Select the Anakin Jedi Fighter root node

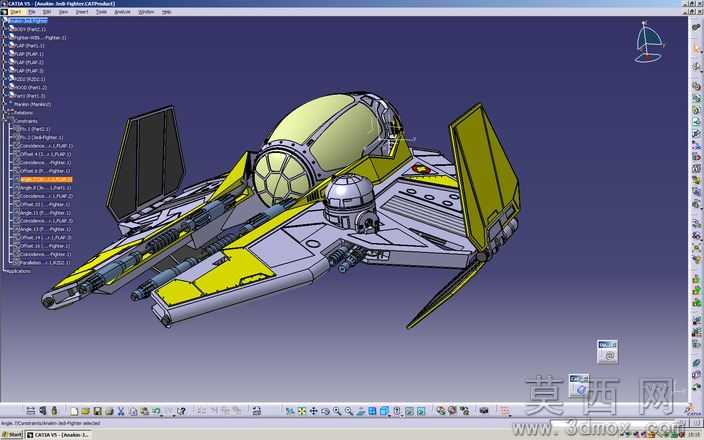click(28, 21)
